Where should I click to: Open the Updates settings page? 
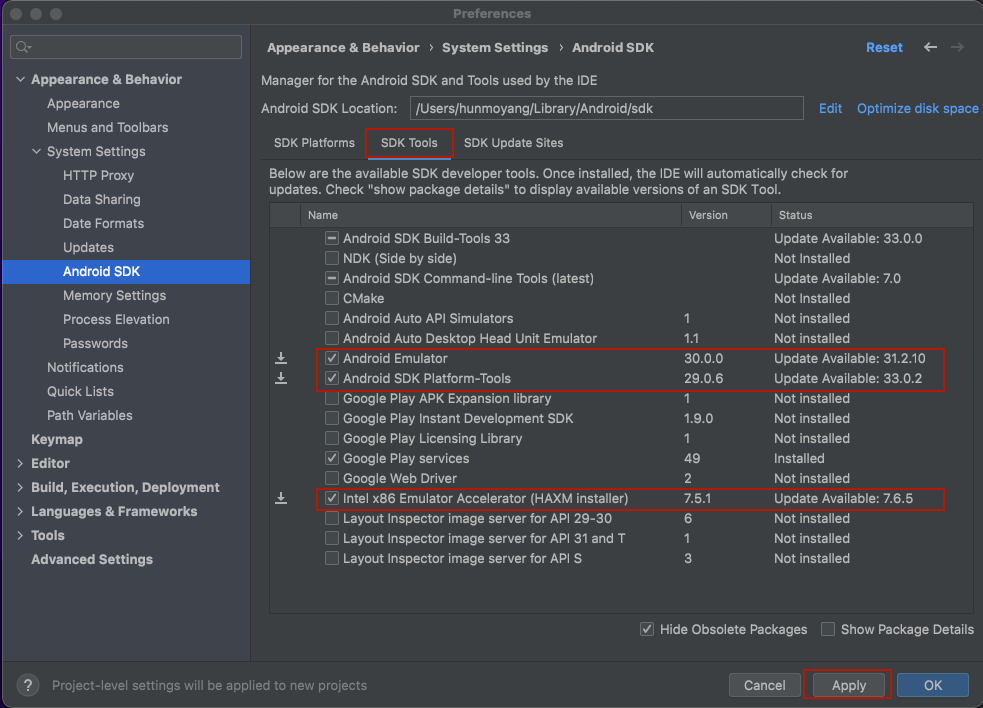[x=88, y=248]
